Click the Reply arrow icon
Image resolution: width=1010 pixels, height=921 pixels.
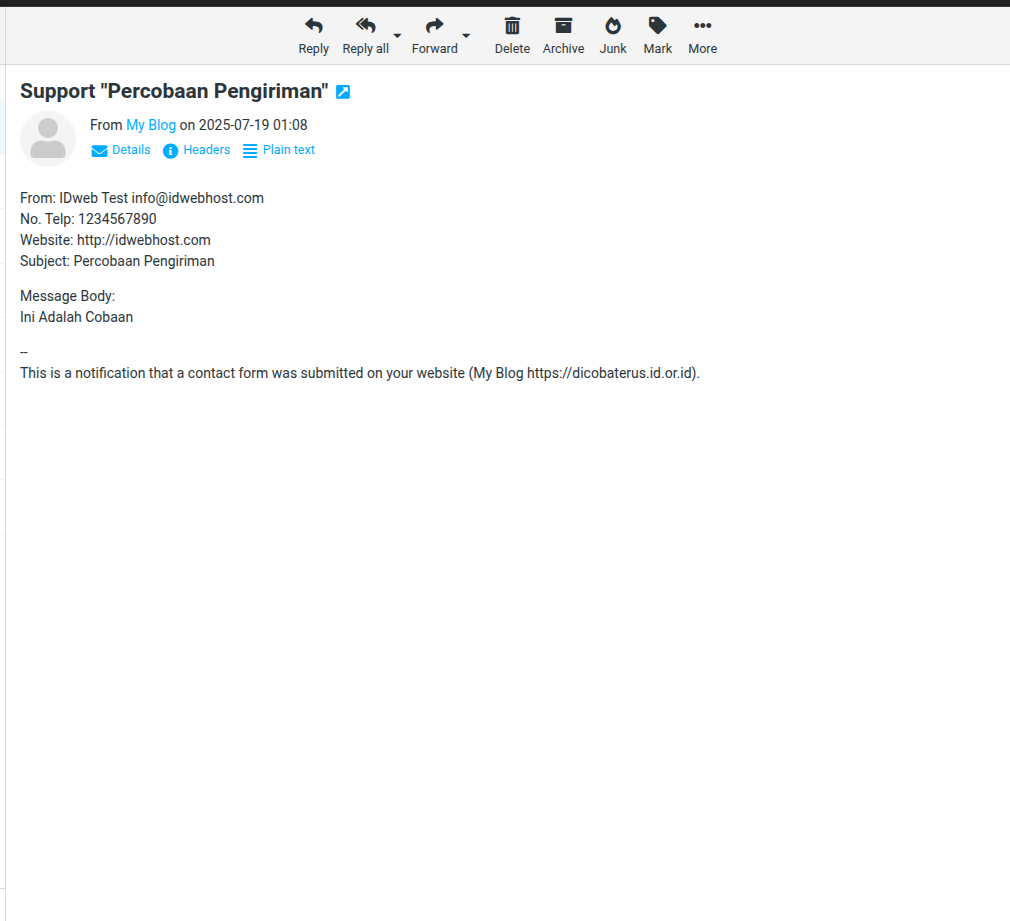[313, 26]
